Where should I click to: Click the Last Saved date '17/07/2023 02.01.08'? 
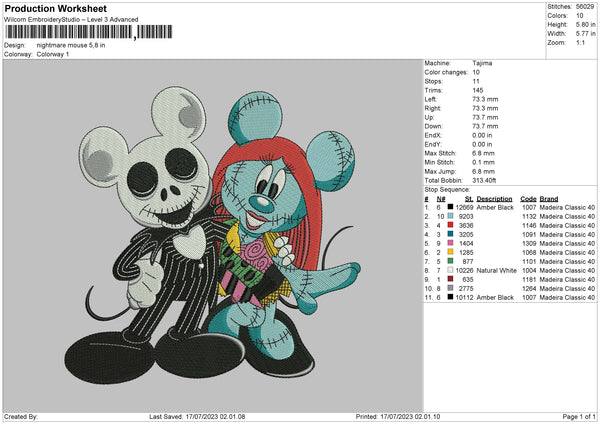click(215, 416)
